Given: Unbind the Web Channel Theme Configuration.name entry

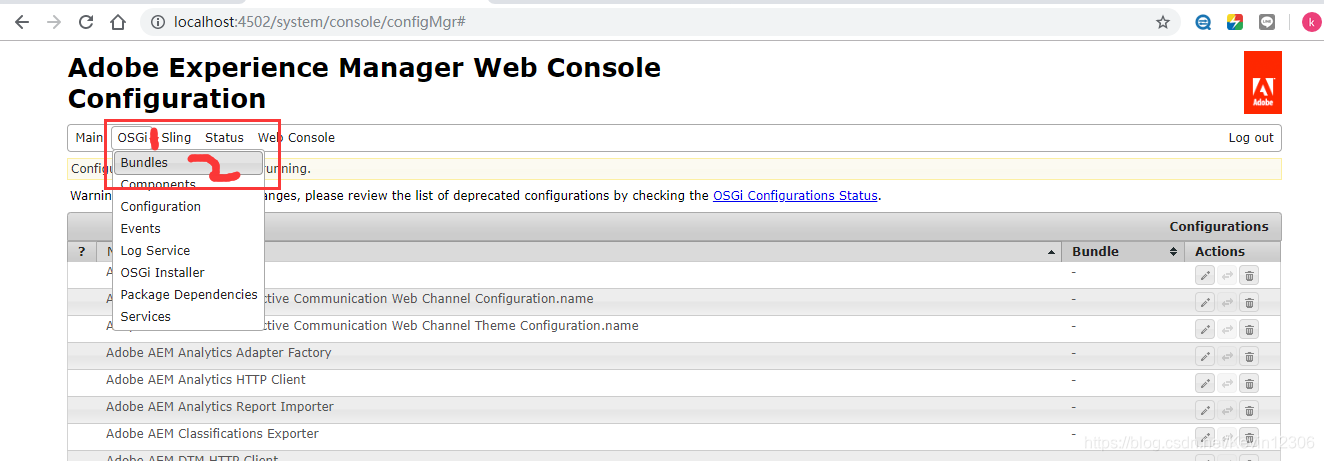Looking at the screenshot, I should pyautogui.click(x=1227, y=329).
